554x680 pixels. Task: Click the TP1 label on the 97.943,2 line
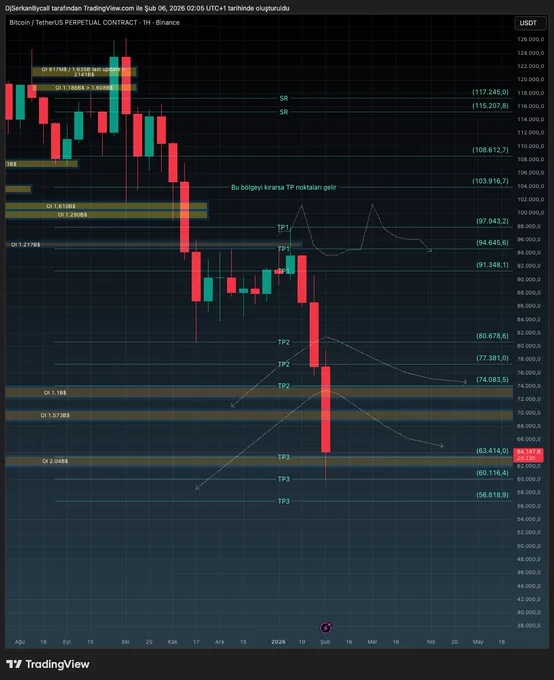(x=283, y=227)
